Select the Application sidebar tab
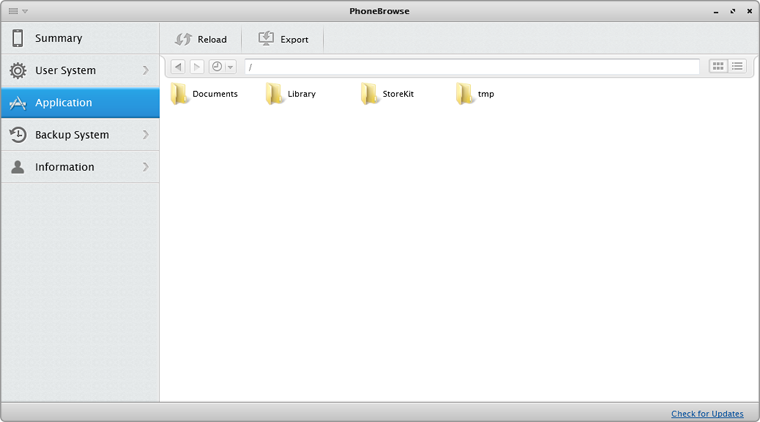Viewport: 760px width, 422px height. coord(79,103)
